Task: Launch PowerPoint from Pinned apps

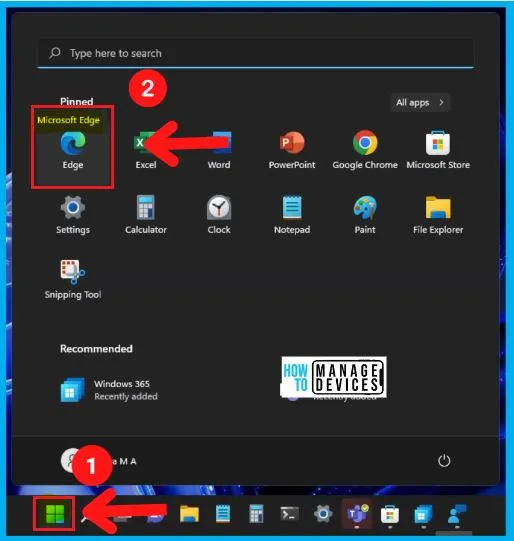Action: point(292,150)
